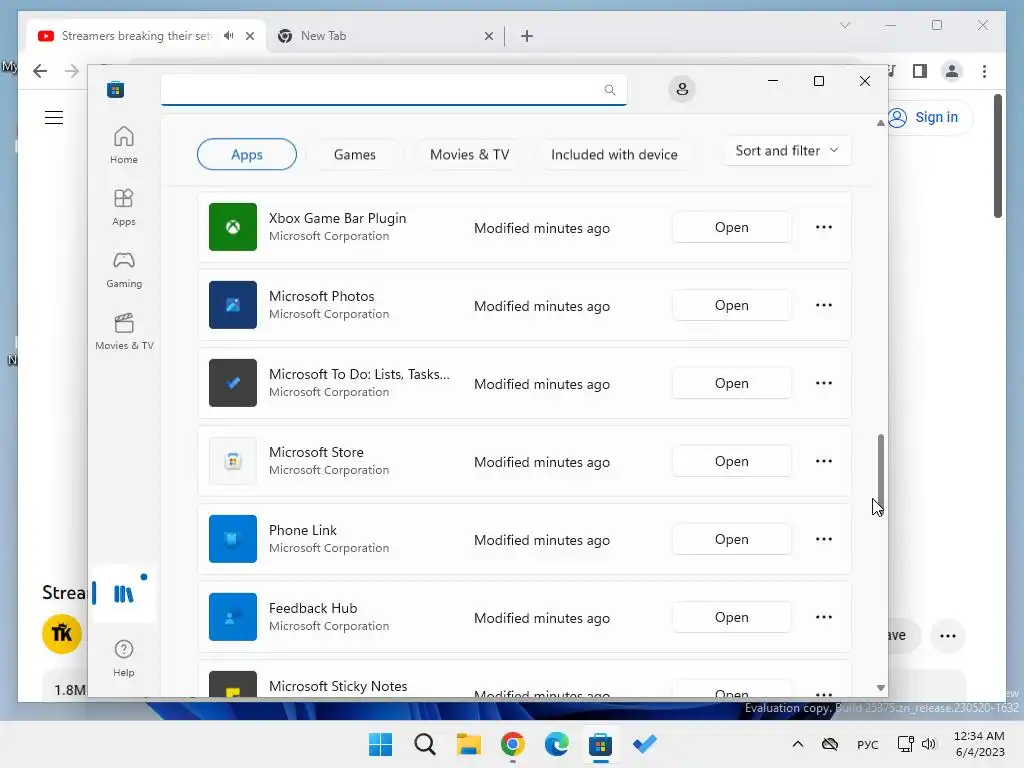
Task: Click scroll down arrow in Store list
Action: pos(880,688)
